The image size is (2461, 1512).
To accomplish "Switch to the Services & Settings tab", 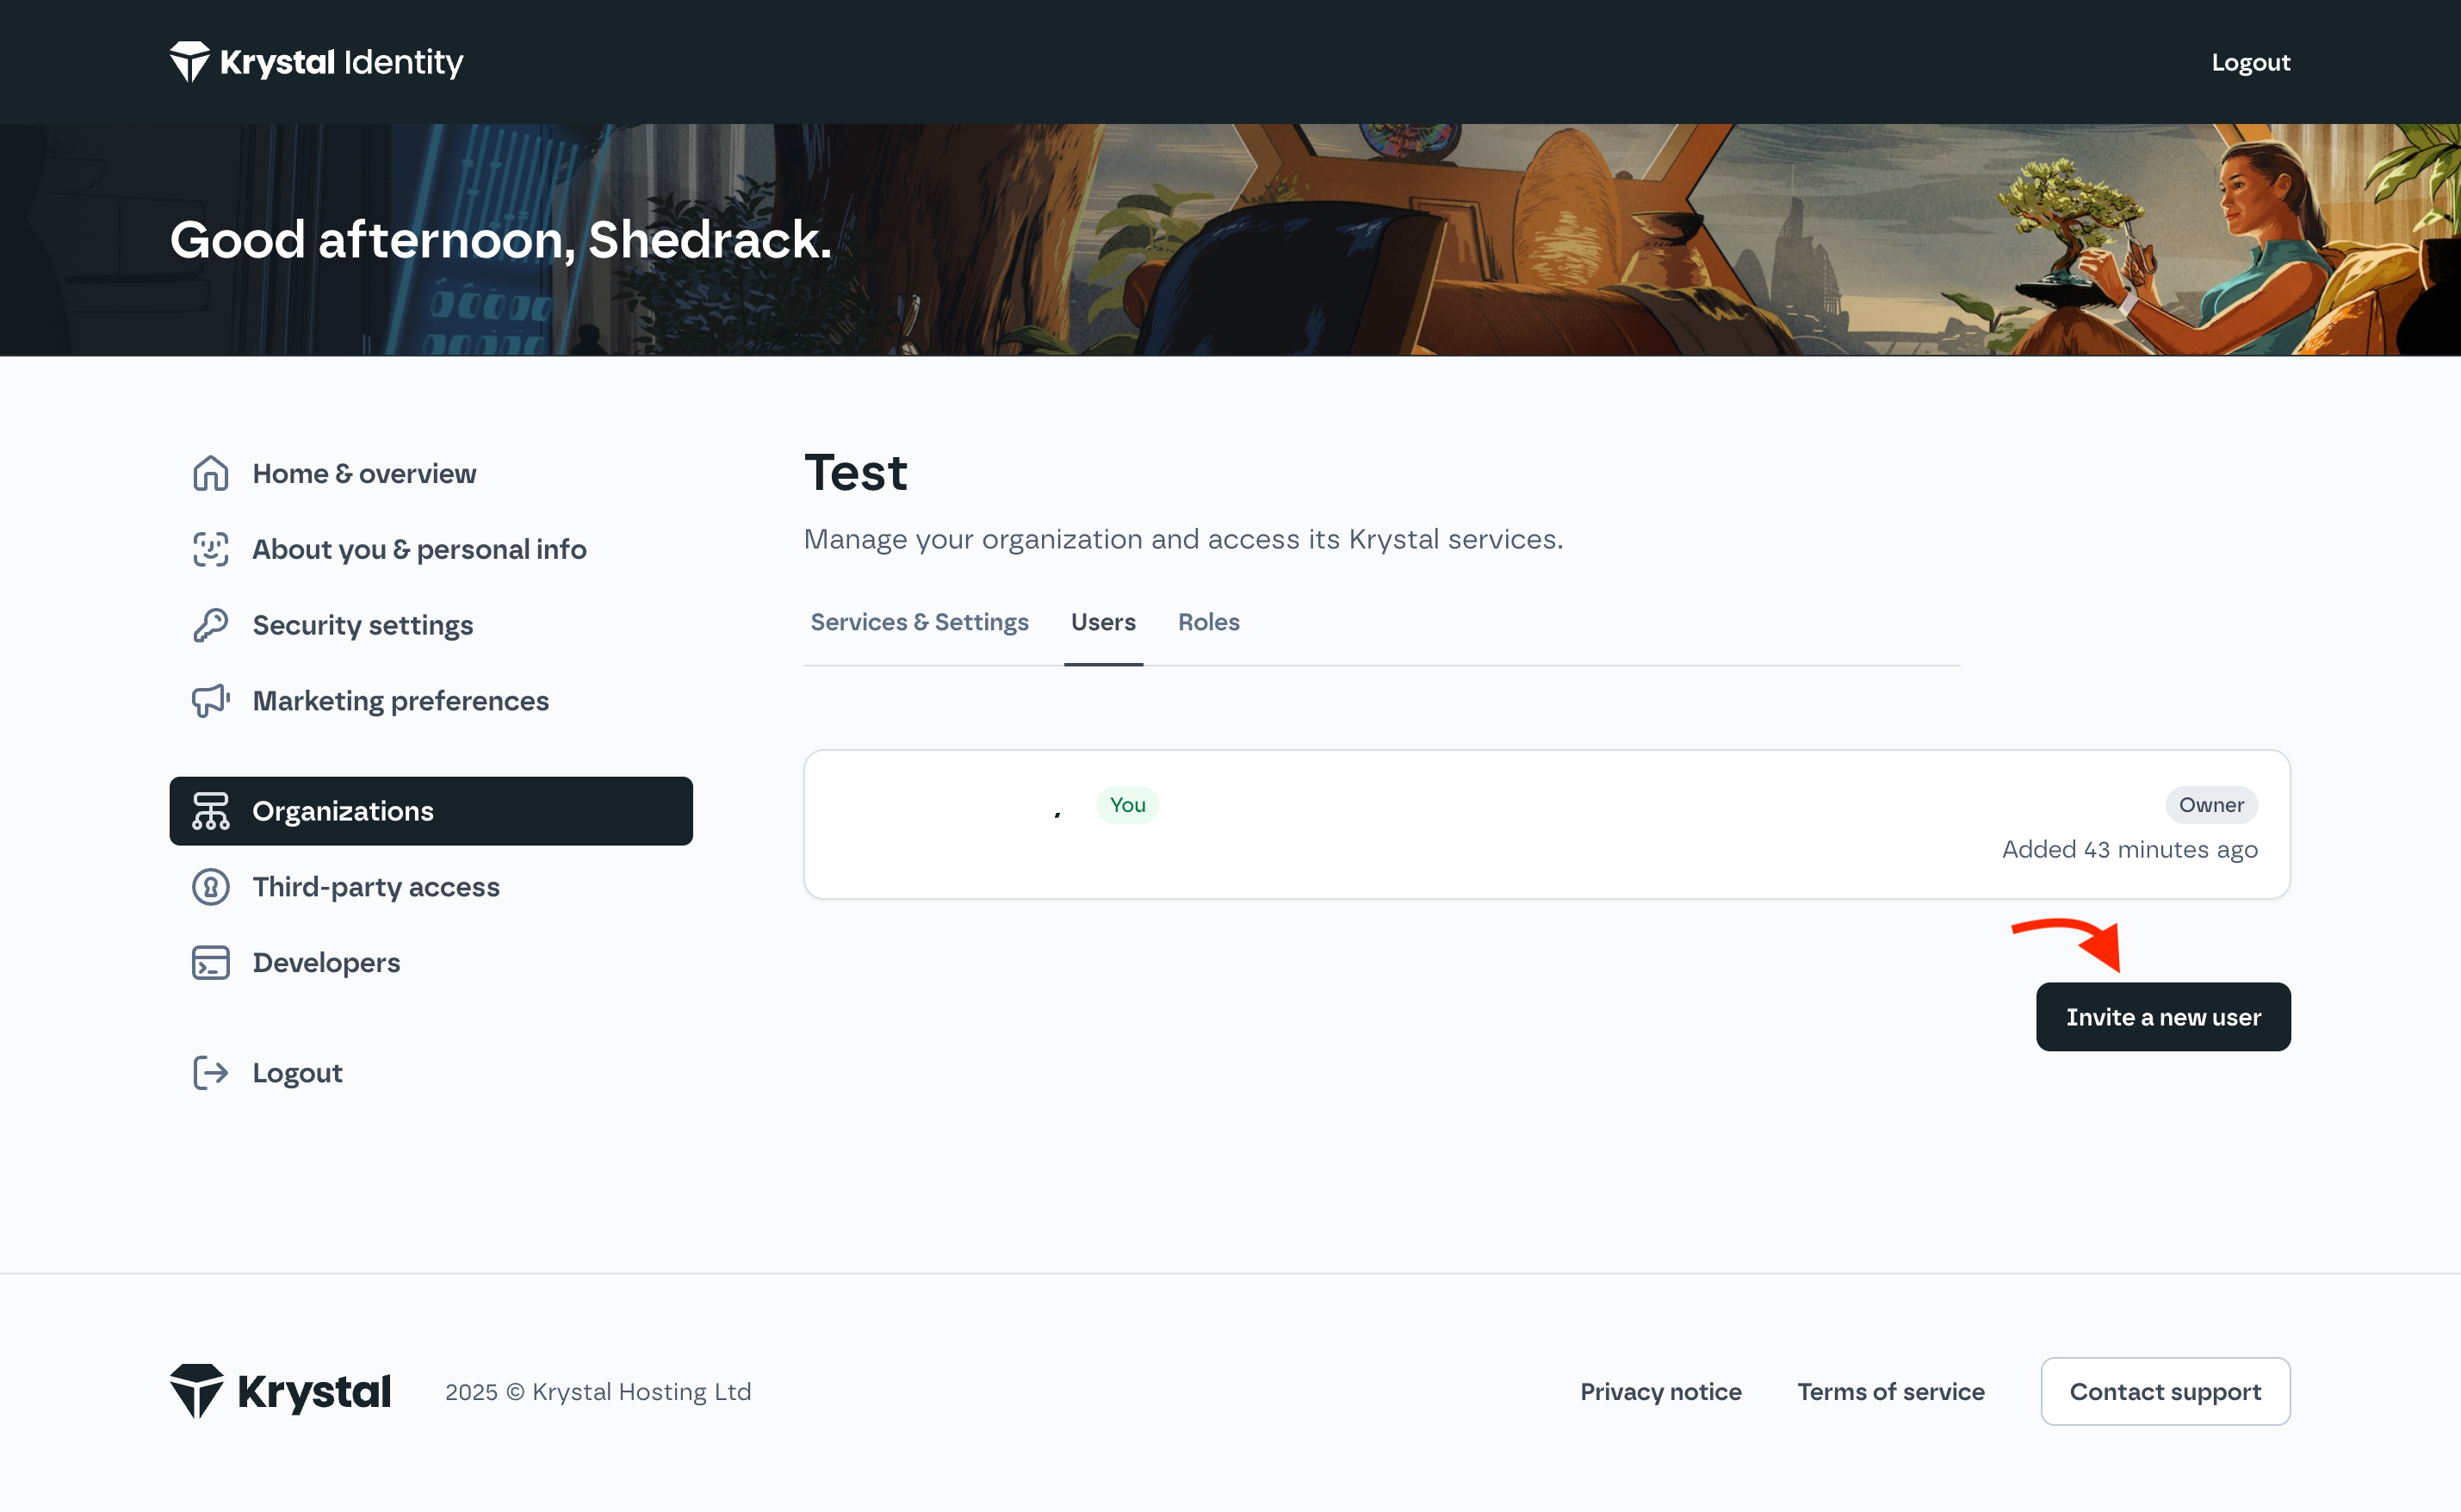I will coord(919,622).
